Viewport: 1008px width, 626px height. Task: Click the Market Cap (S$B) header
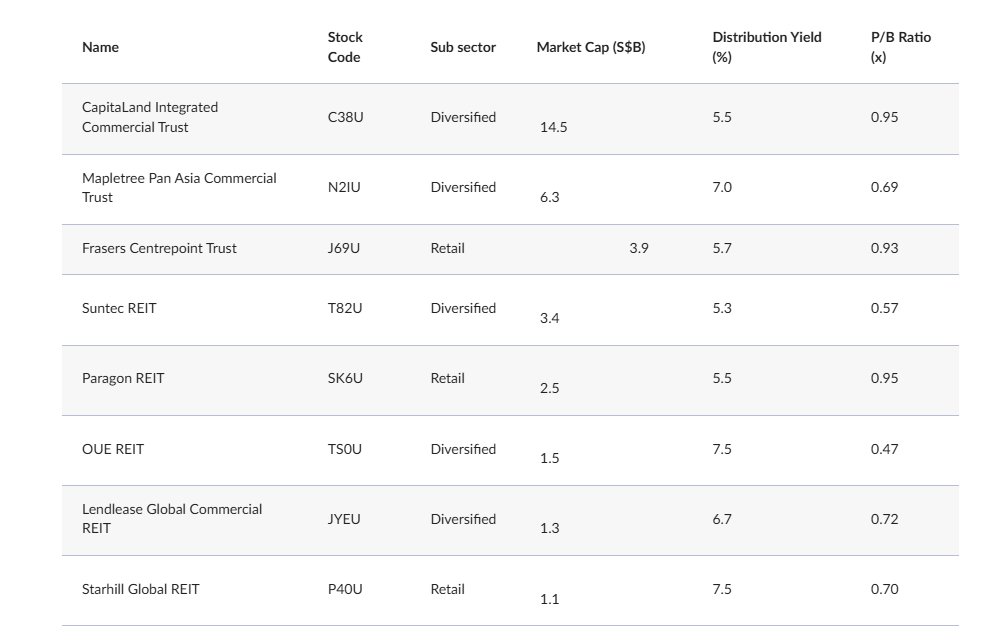pyautogui.click(x=590, y=47)
